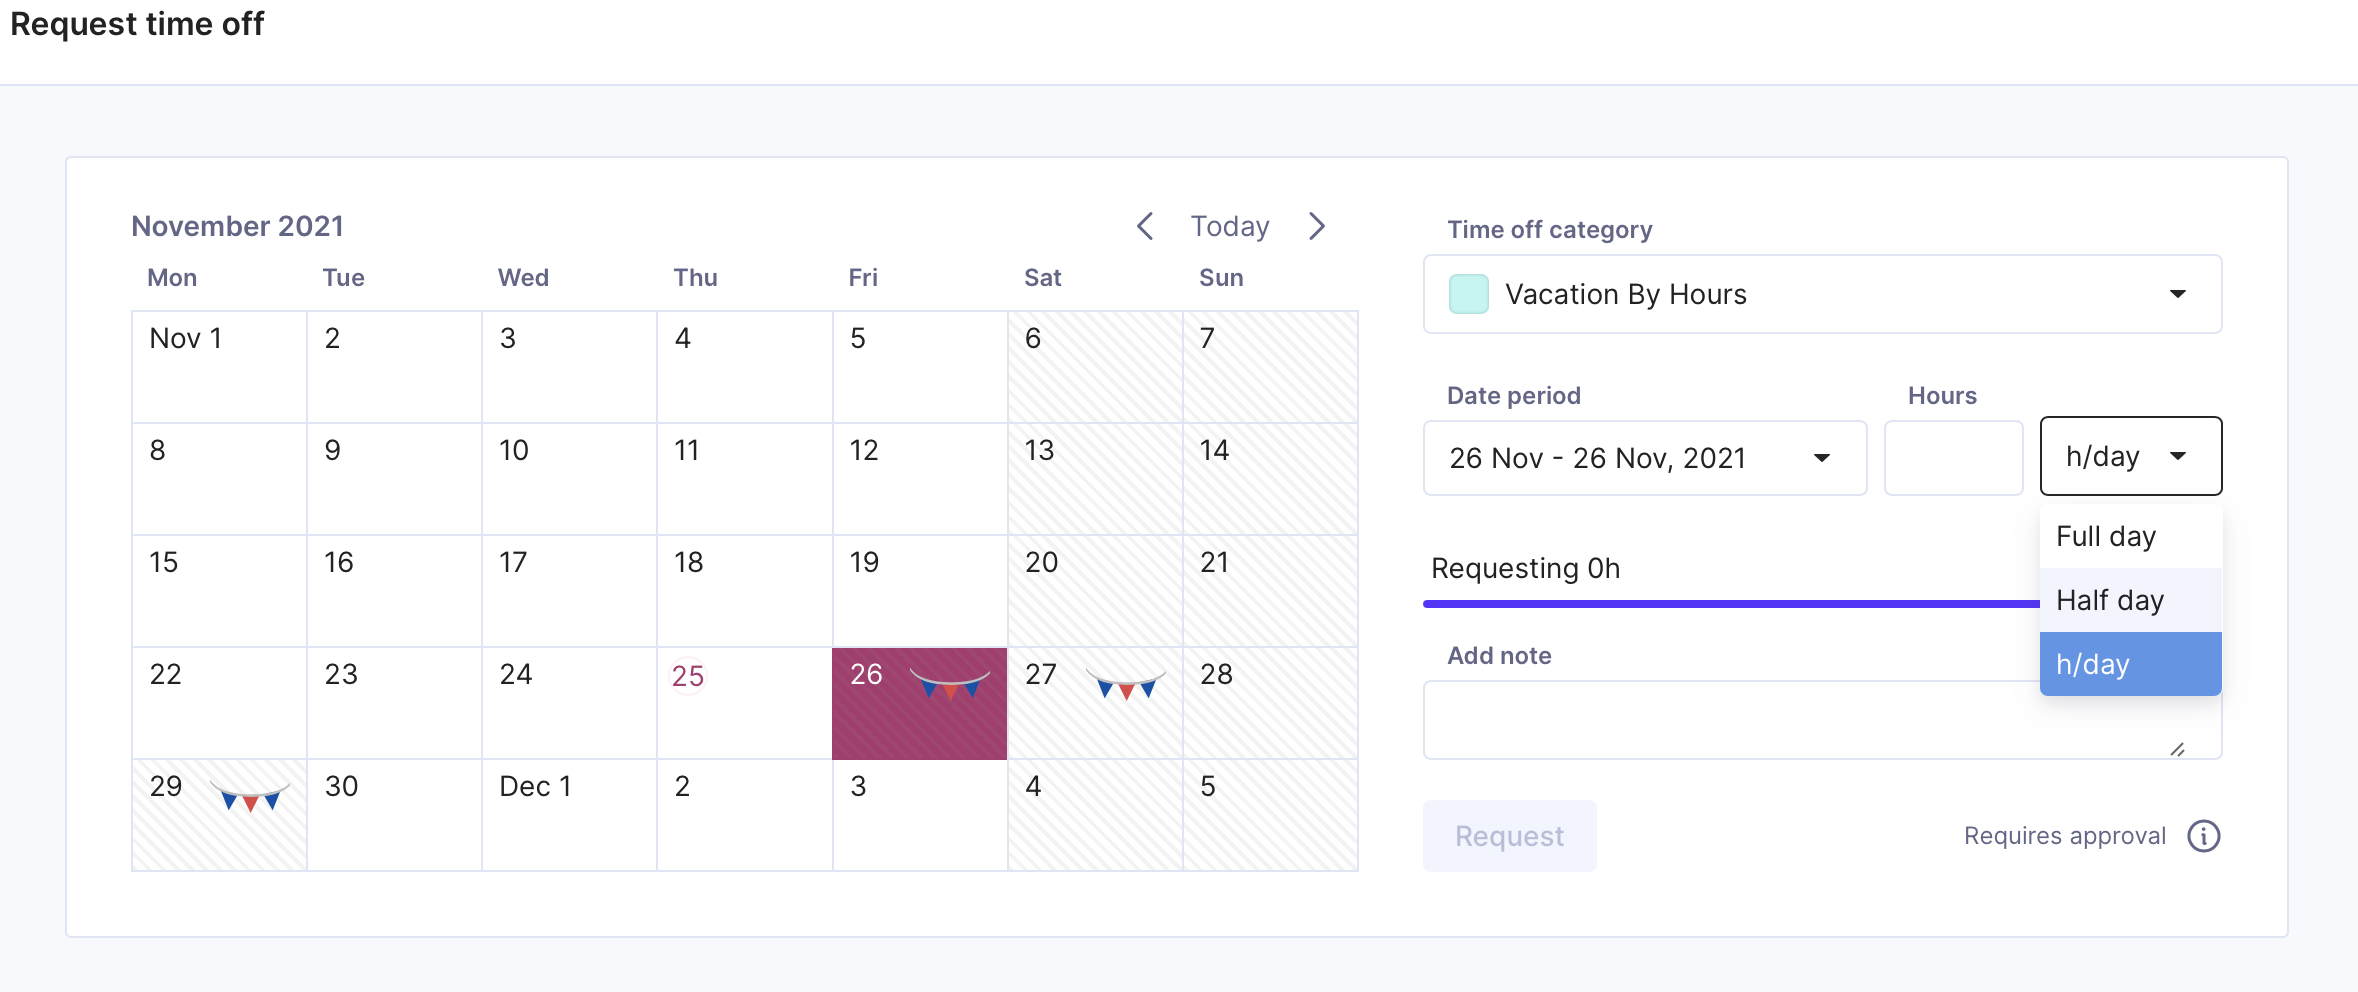Image resolution: width=2358 pixels, height=992 pixels.
Task: Choose Half day option
Action: point(2131,600)
